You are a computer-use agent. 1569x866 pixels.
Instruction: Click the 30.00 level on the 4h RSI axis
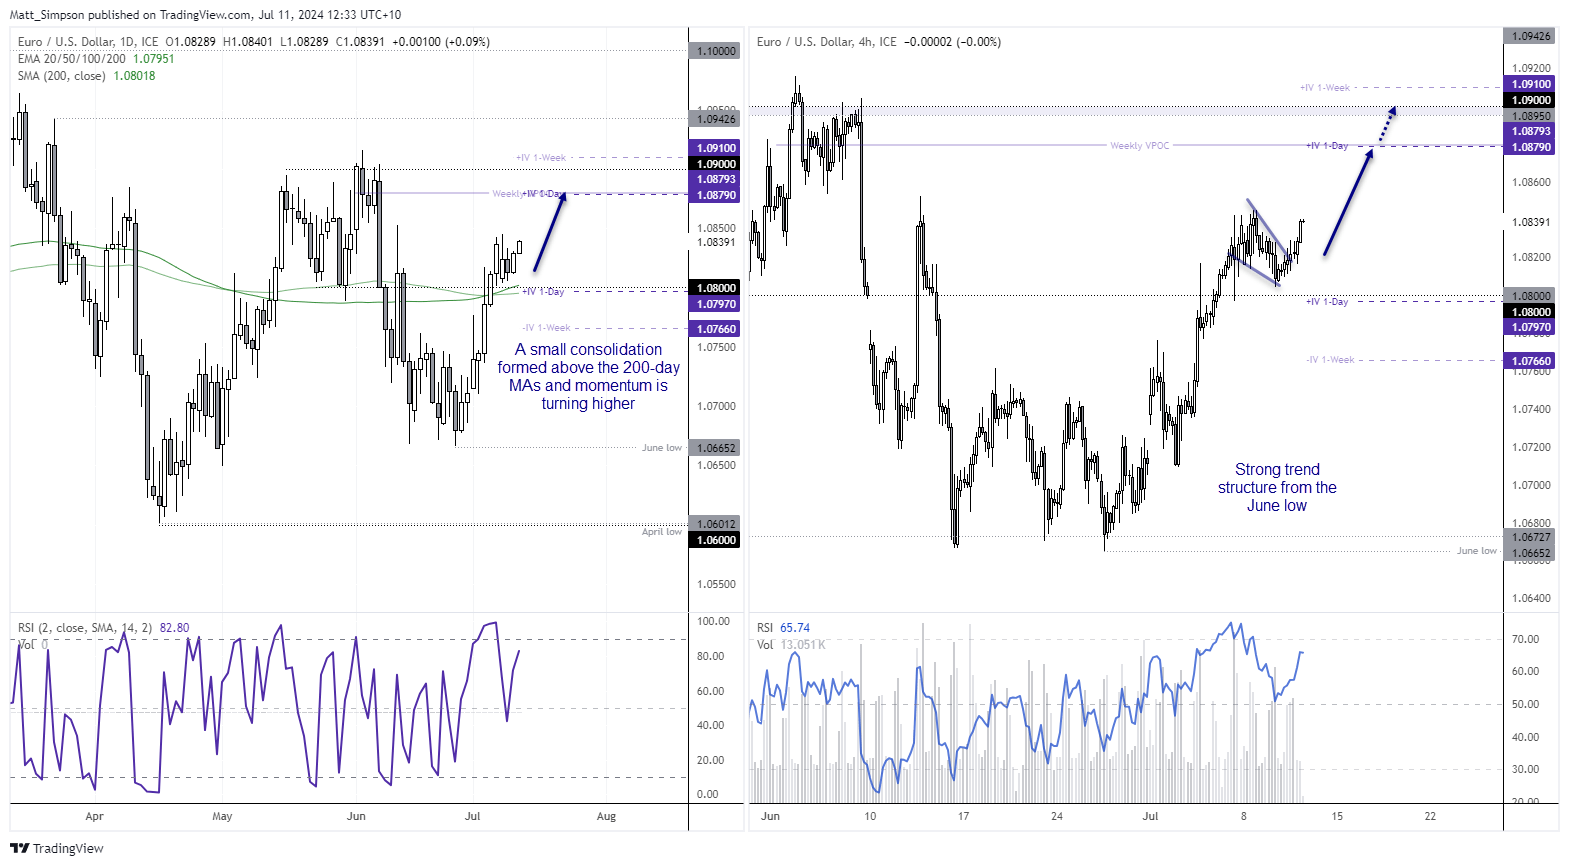click(x=1525, y=769)
